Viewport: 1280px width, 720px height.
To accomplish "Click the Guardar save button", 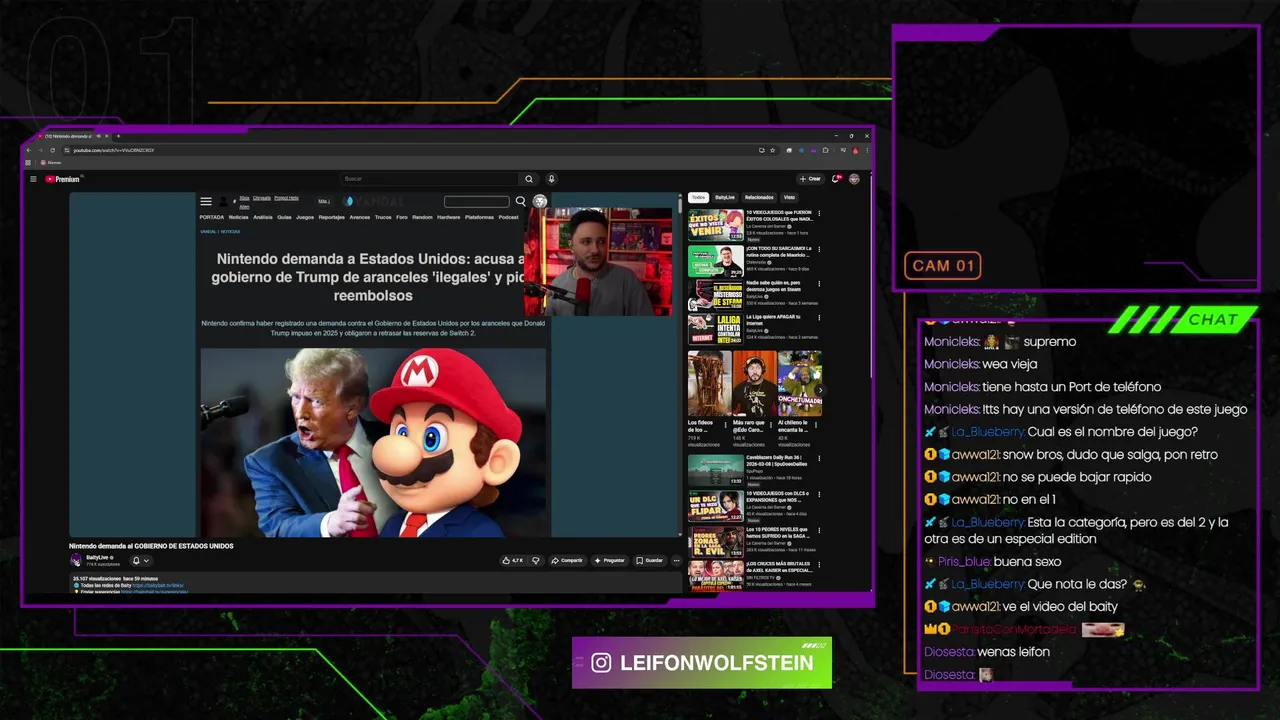I will (650, 560).
